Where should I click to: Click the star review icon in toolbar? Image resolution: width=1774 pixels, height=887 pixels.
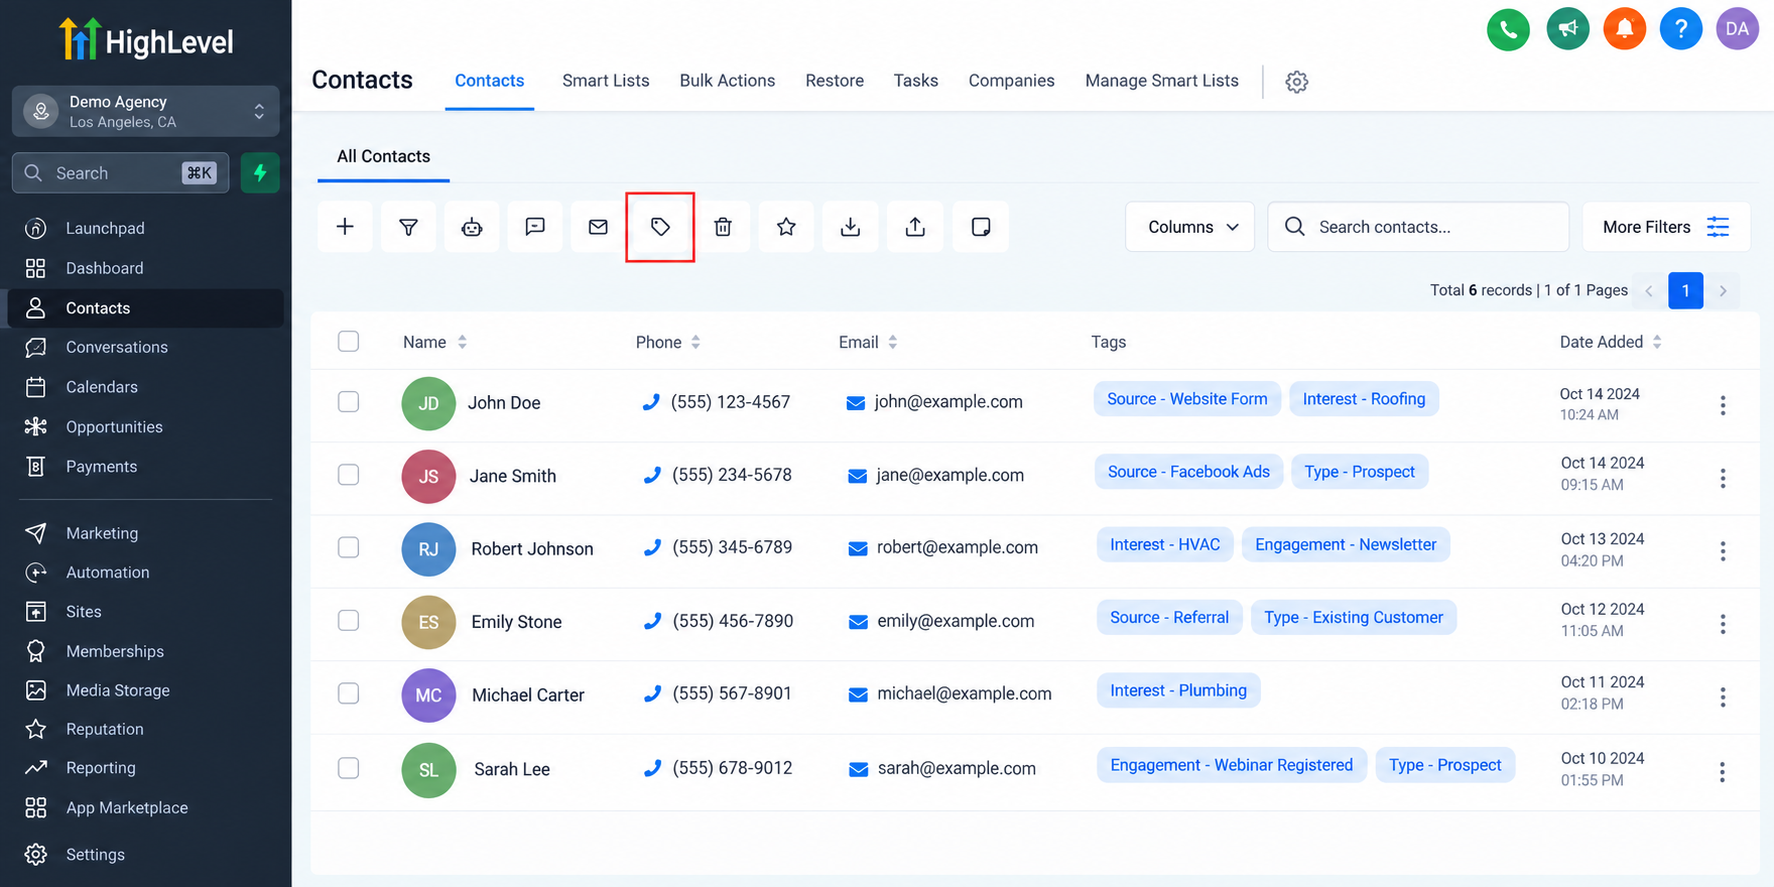[x=786, y=227]
